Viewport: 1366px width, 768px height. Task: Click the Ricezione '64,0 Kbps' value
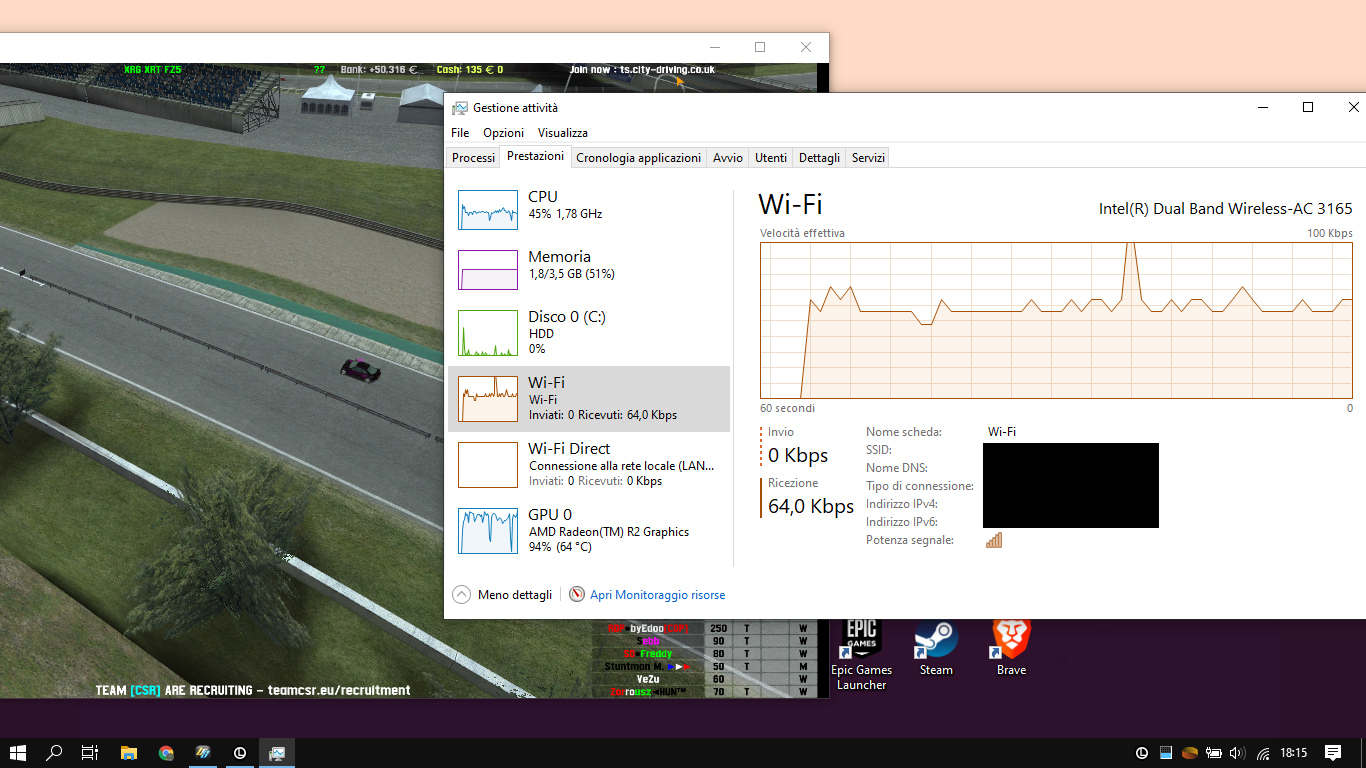[811, 506]
